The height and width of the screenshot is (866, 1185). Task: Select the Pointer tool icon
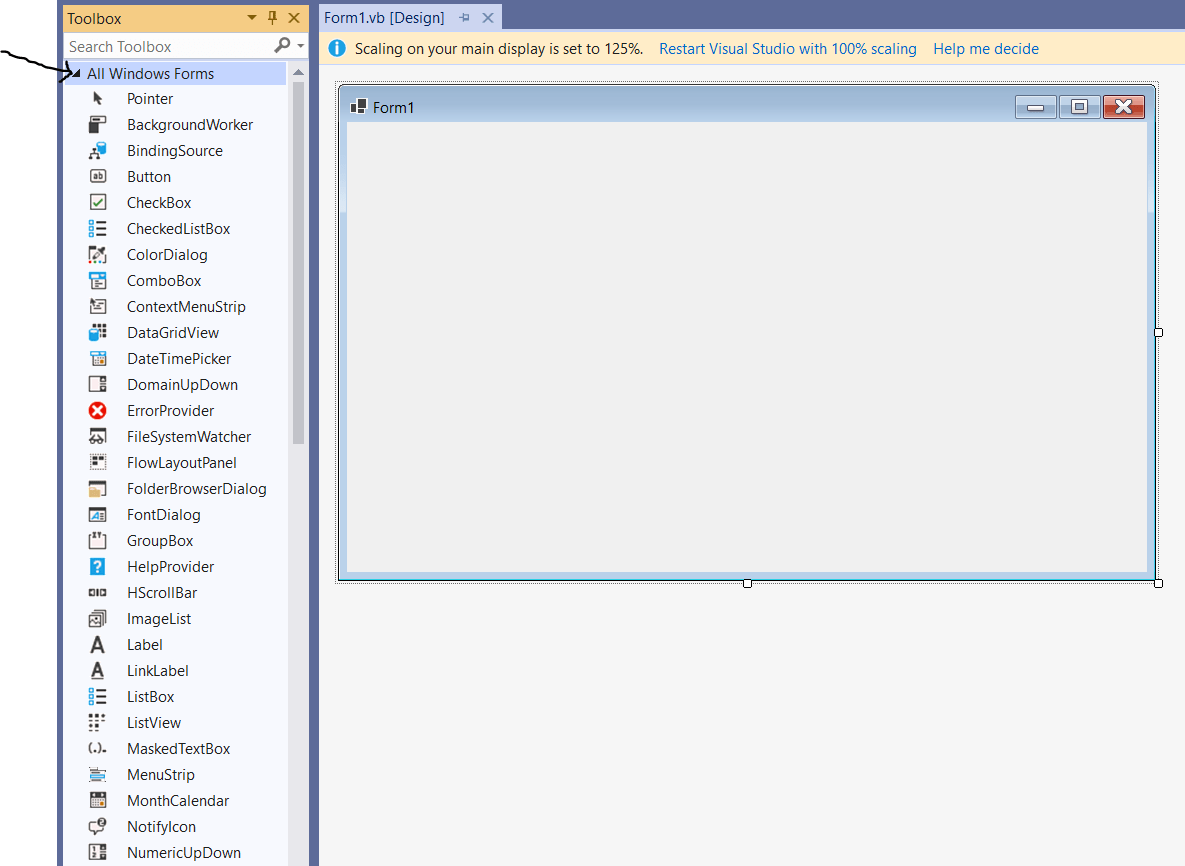97,99
